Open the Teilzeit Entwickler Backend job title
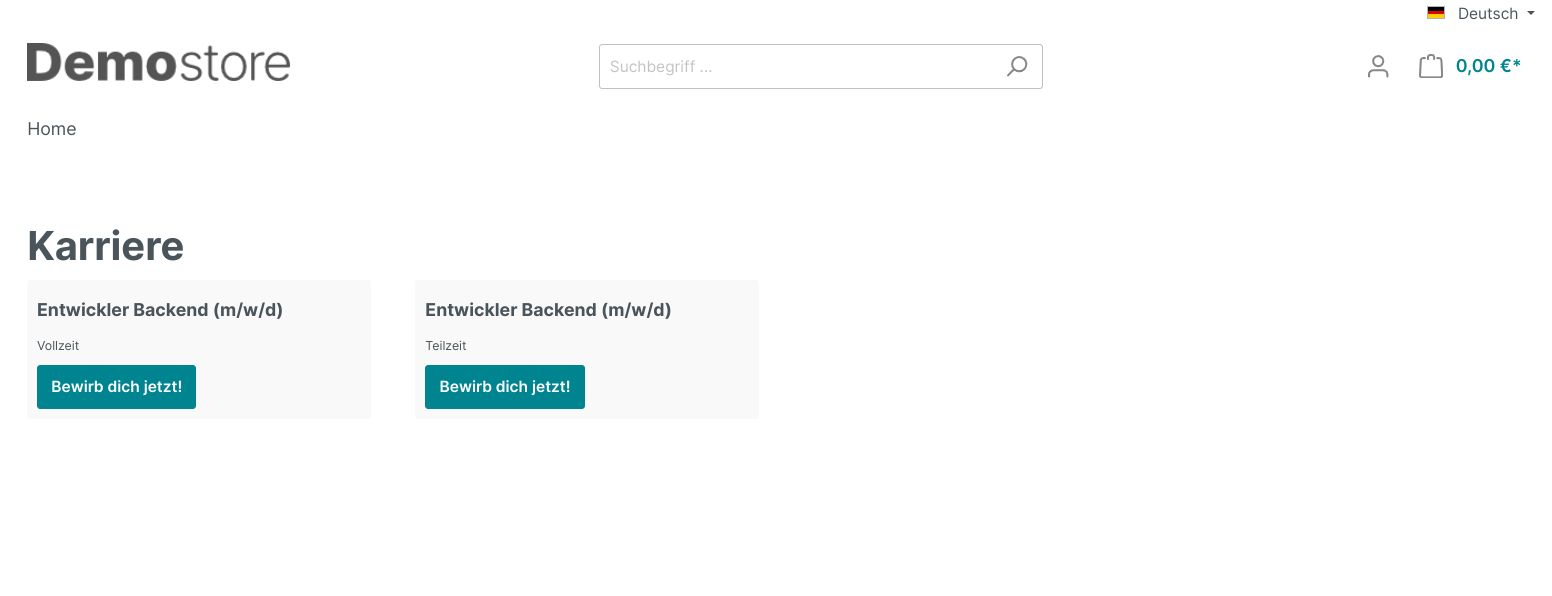The height and width of the screenshot is (596, 1552). [548, 310]
